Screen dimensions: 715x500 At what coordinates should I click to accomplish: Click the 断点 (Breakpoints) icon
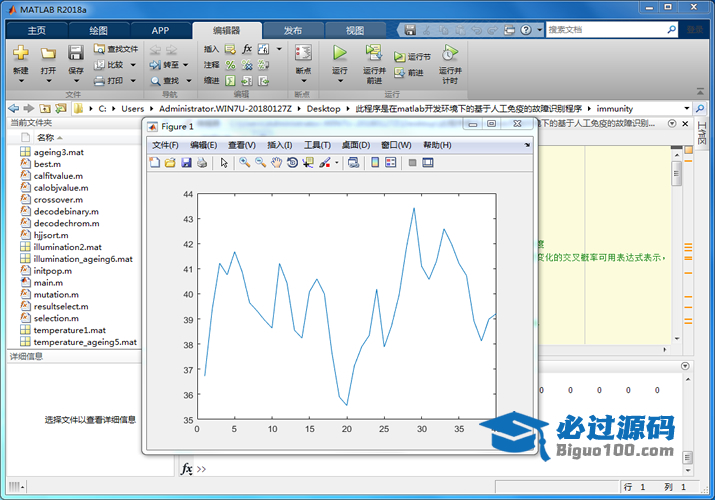pos(303,53)
